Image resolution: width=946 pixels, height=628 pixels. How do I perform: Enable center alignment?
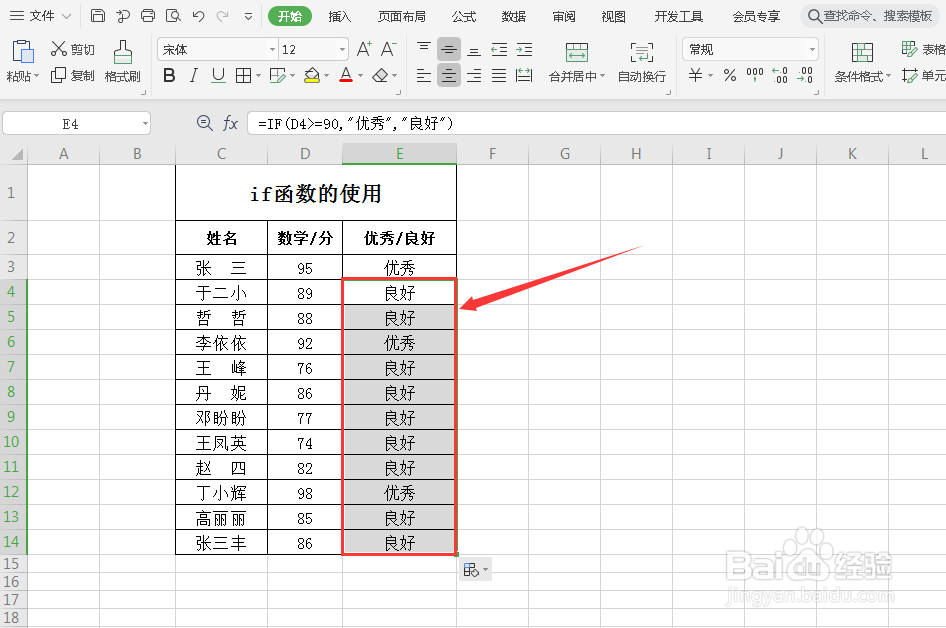click(447, 75)
